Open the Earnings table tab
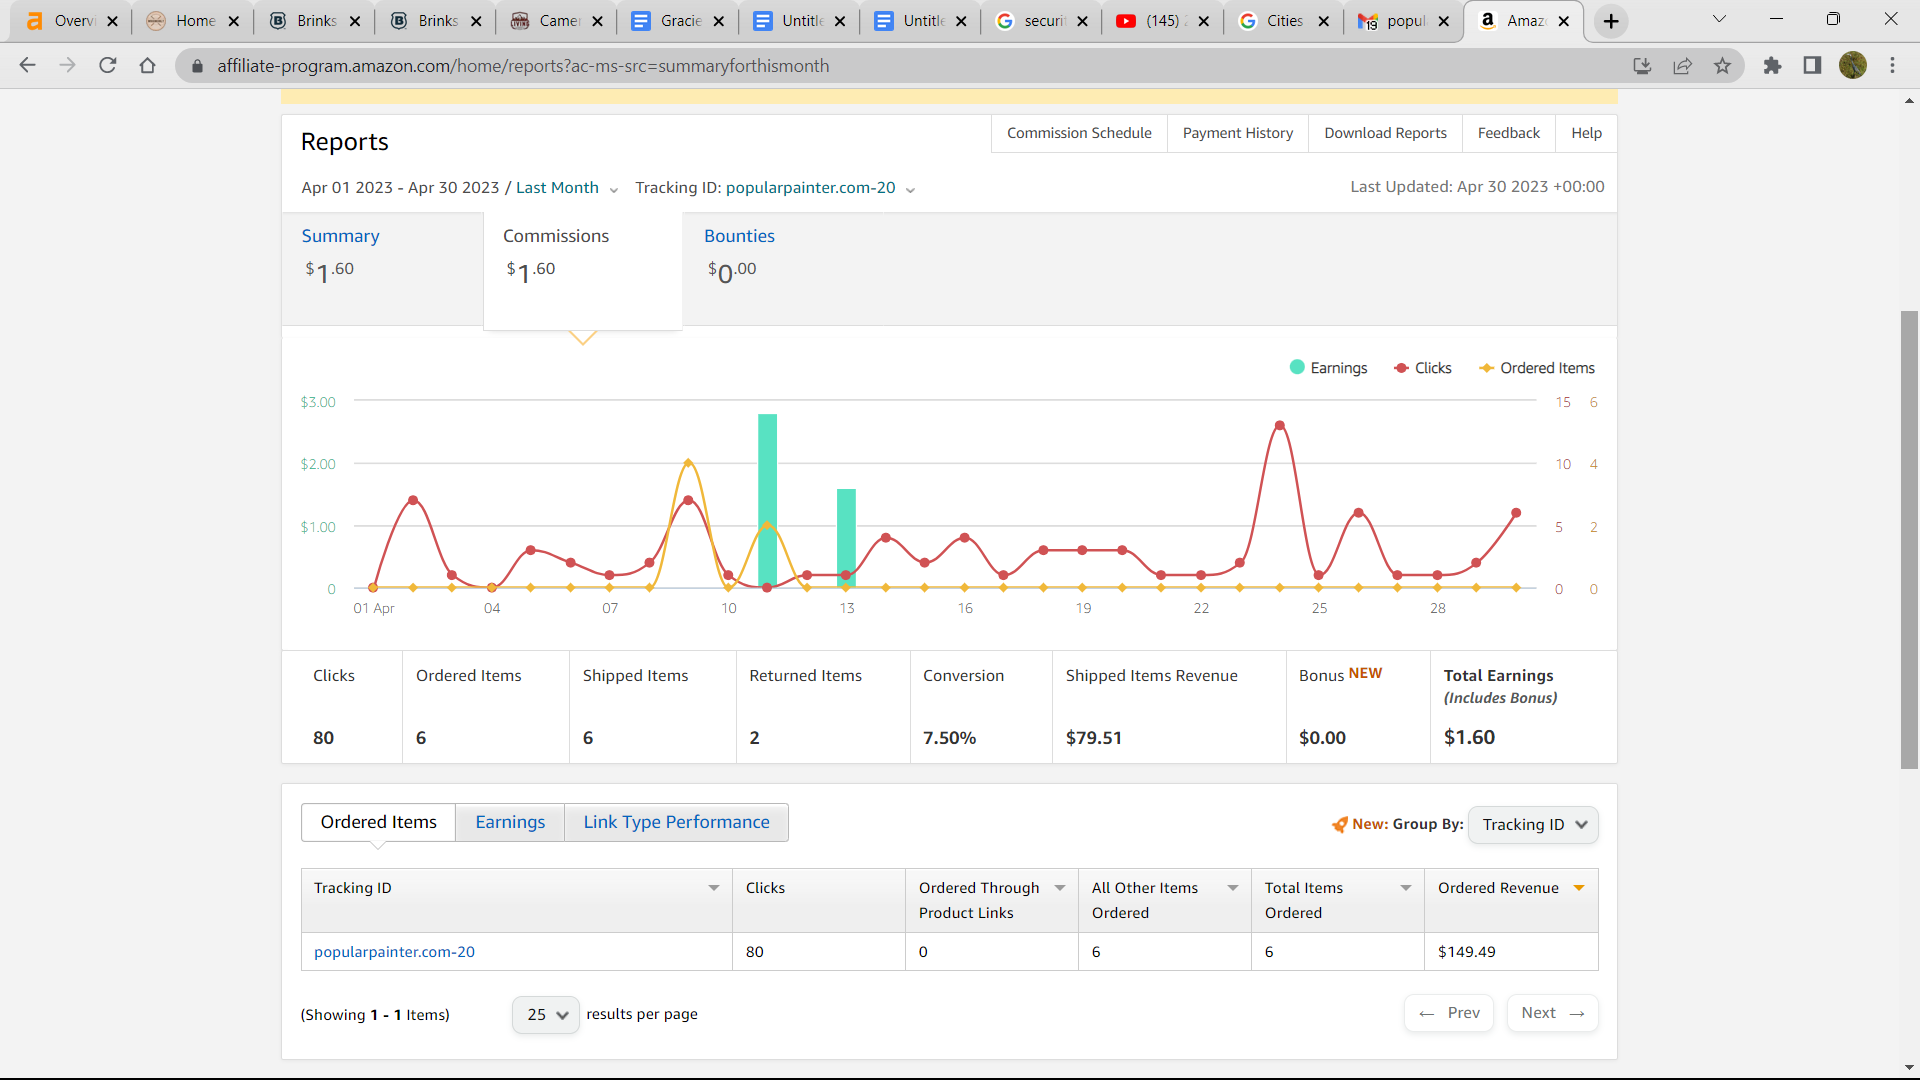 [510, 822]
